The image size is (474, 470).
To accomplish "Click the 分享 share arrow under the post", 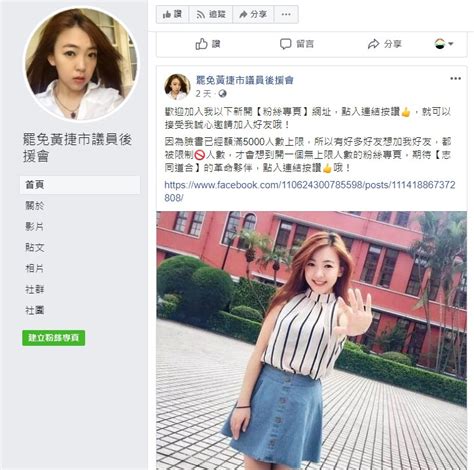I will tap(374, 44).
